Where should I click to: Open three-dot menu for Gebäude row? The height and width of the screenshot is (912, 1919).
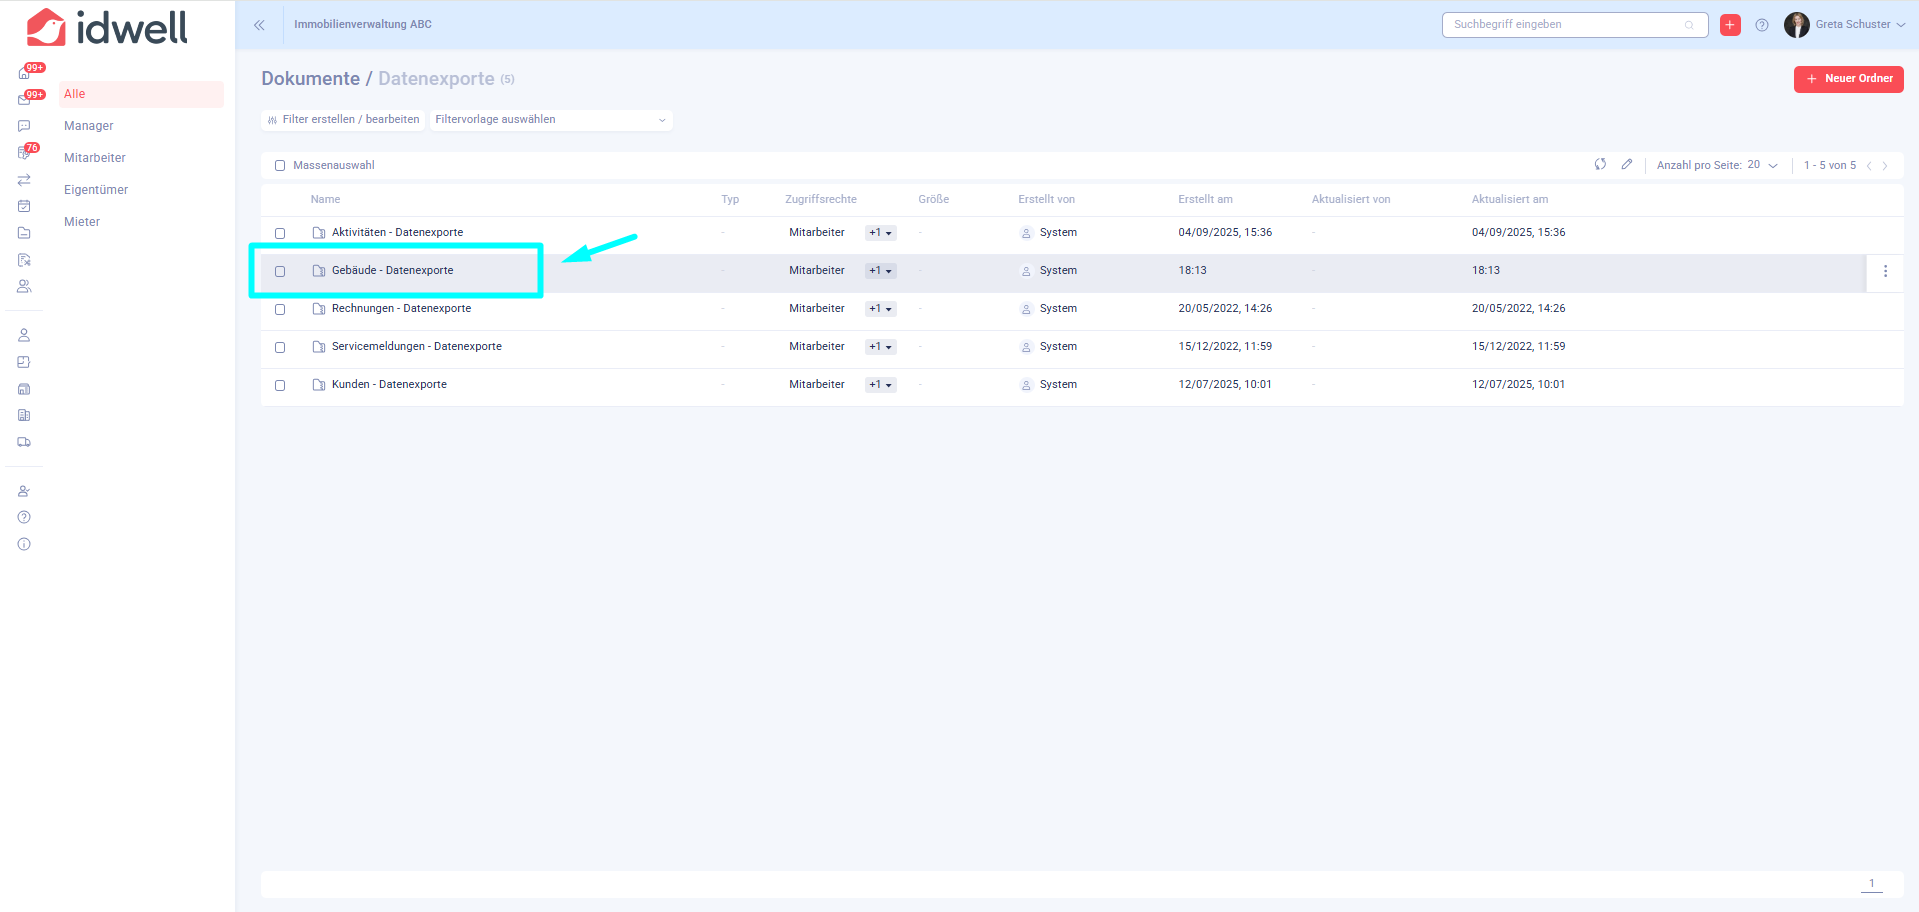click(1885, 271)
